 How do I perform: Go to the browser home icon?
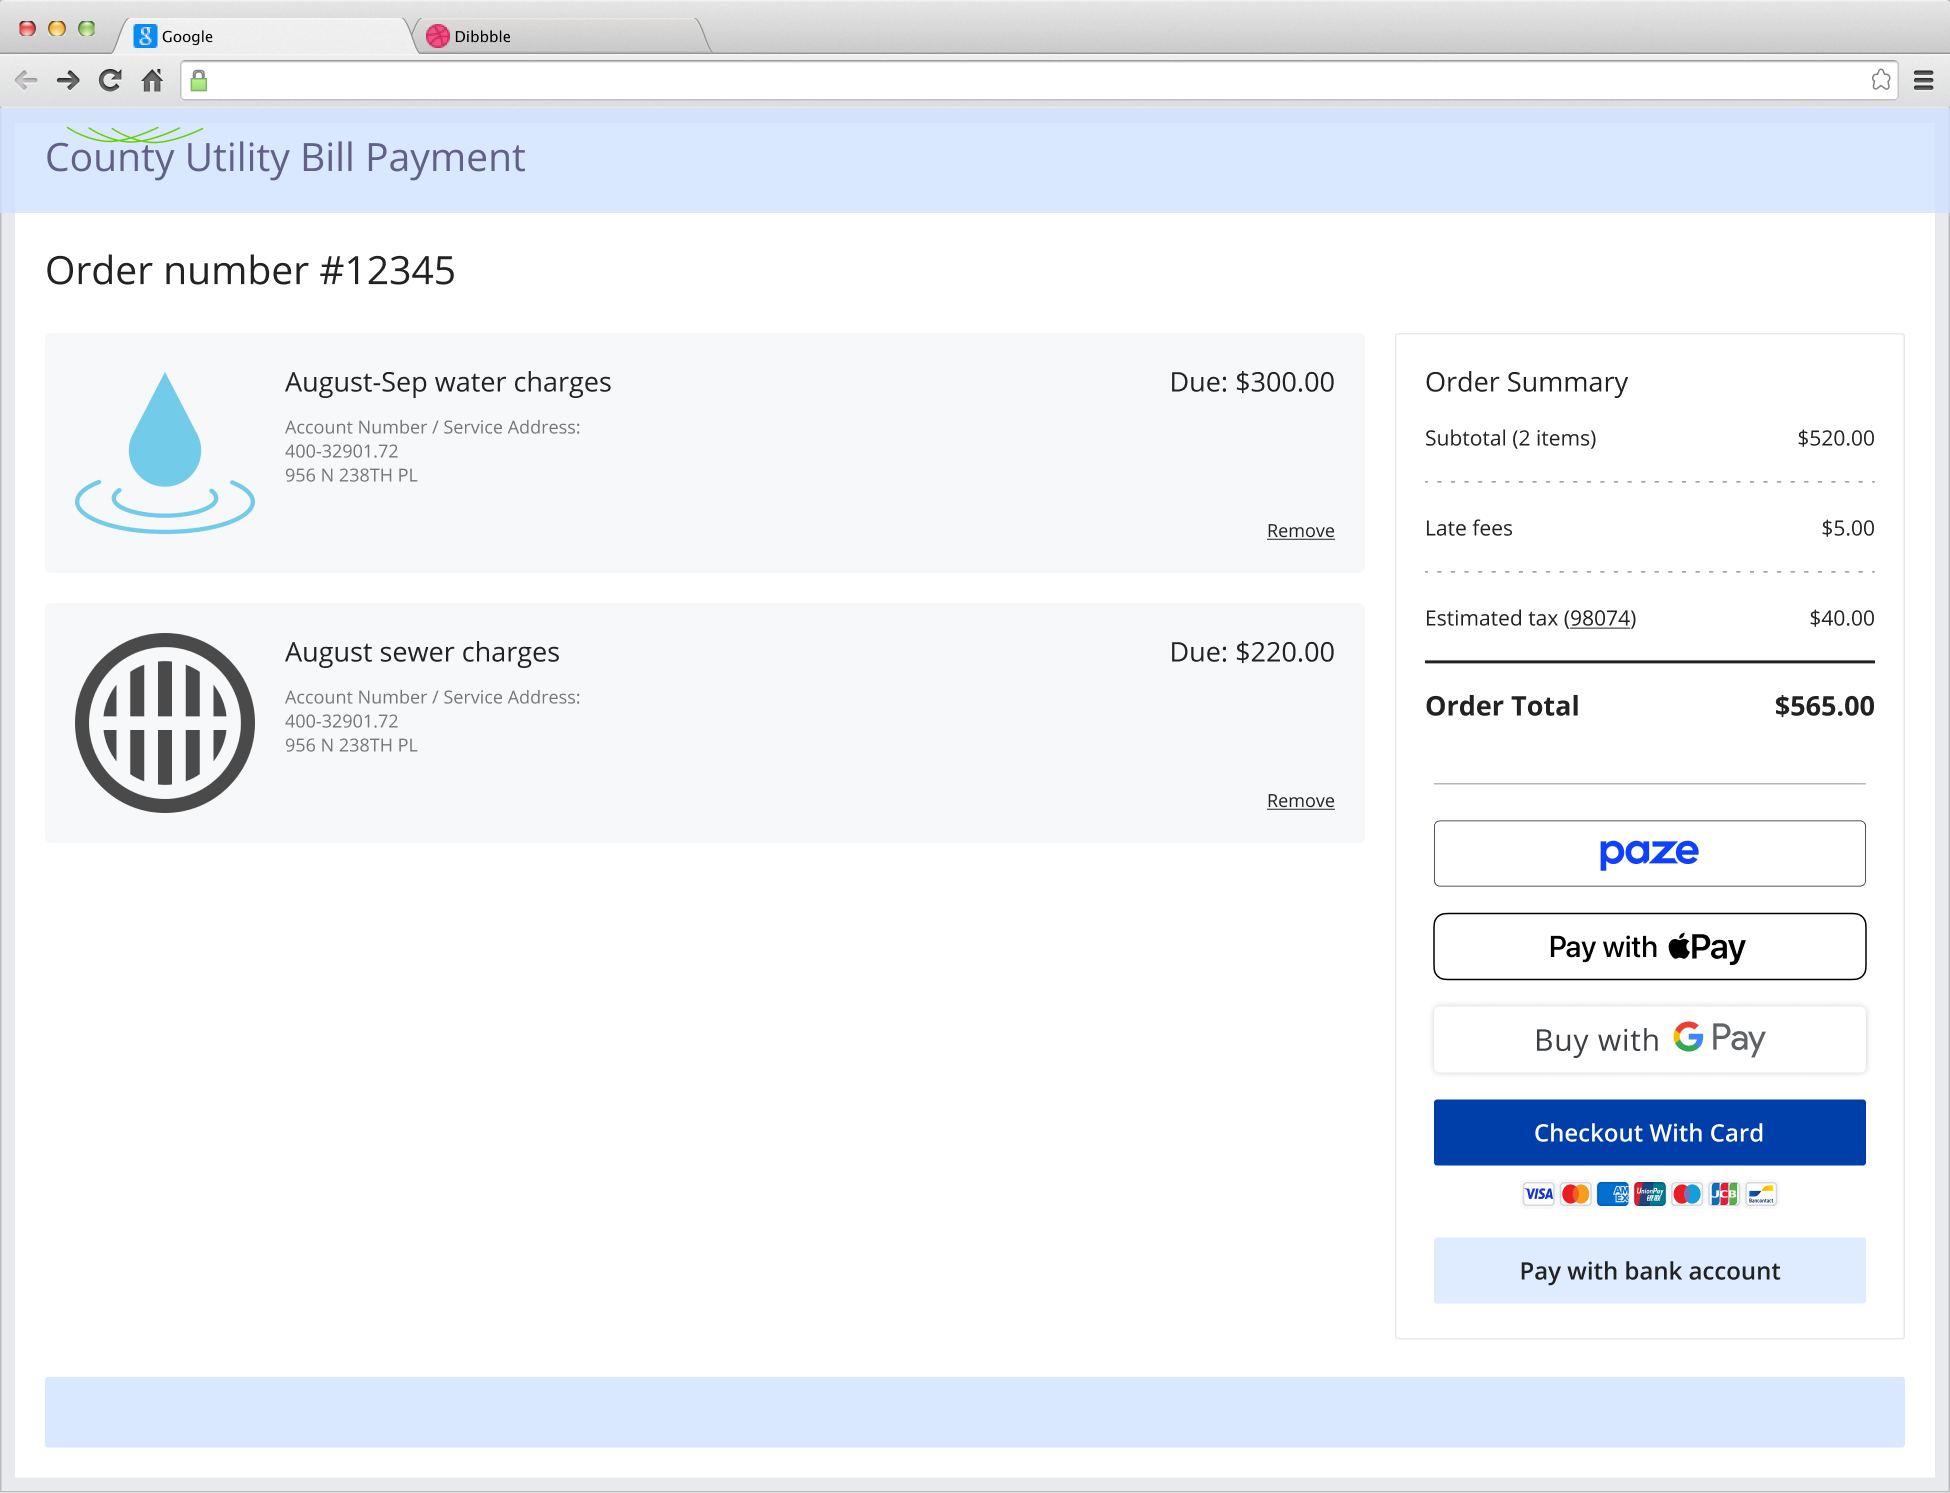click(x=152, y=80)
